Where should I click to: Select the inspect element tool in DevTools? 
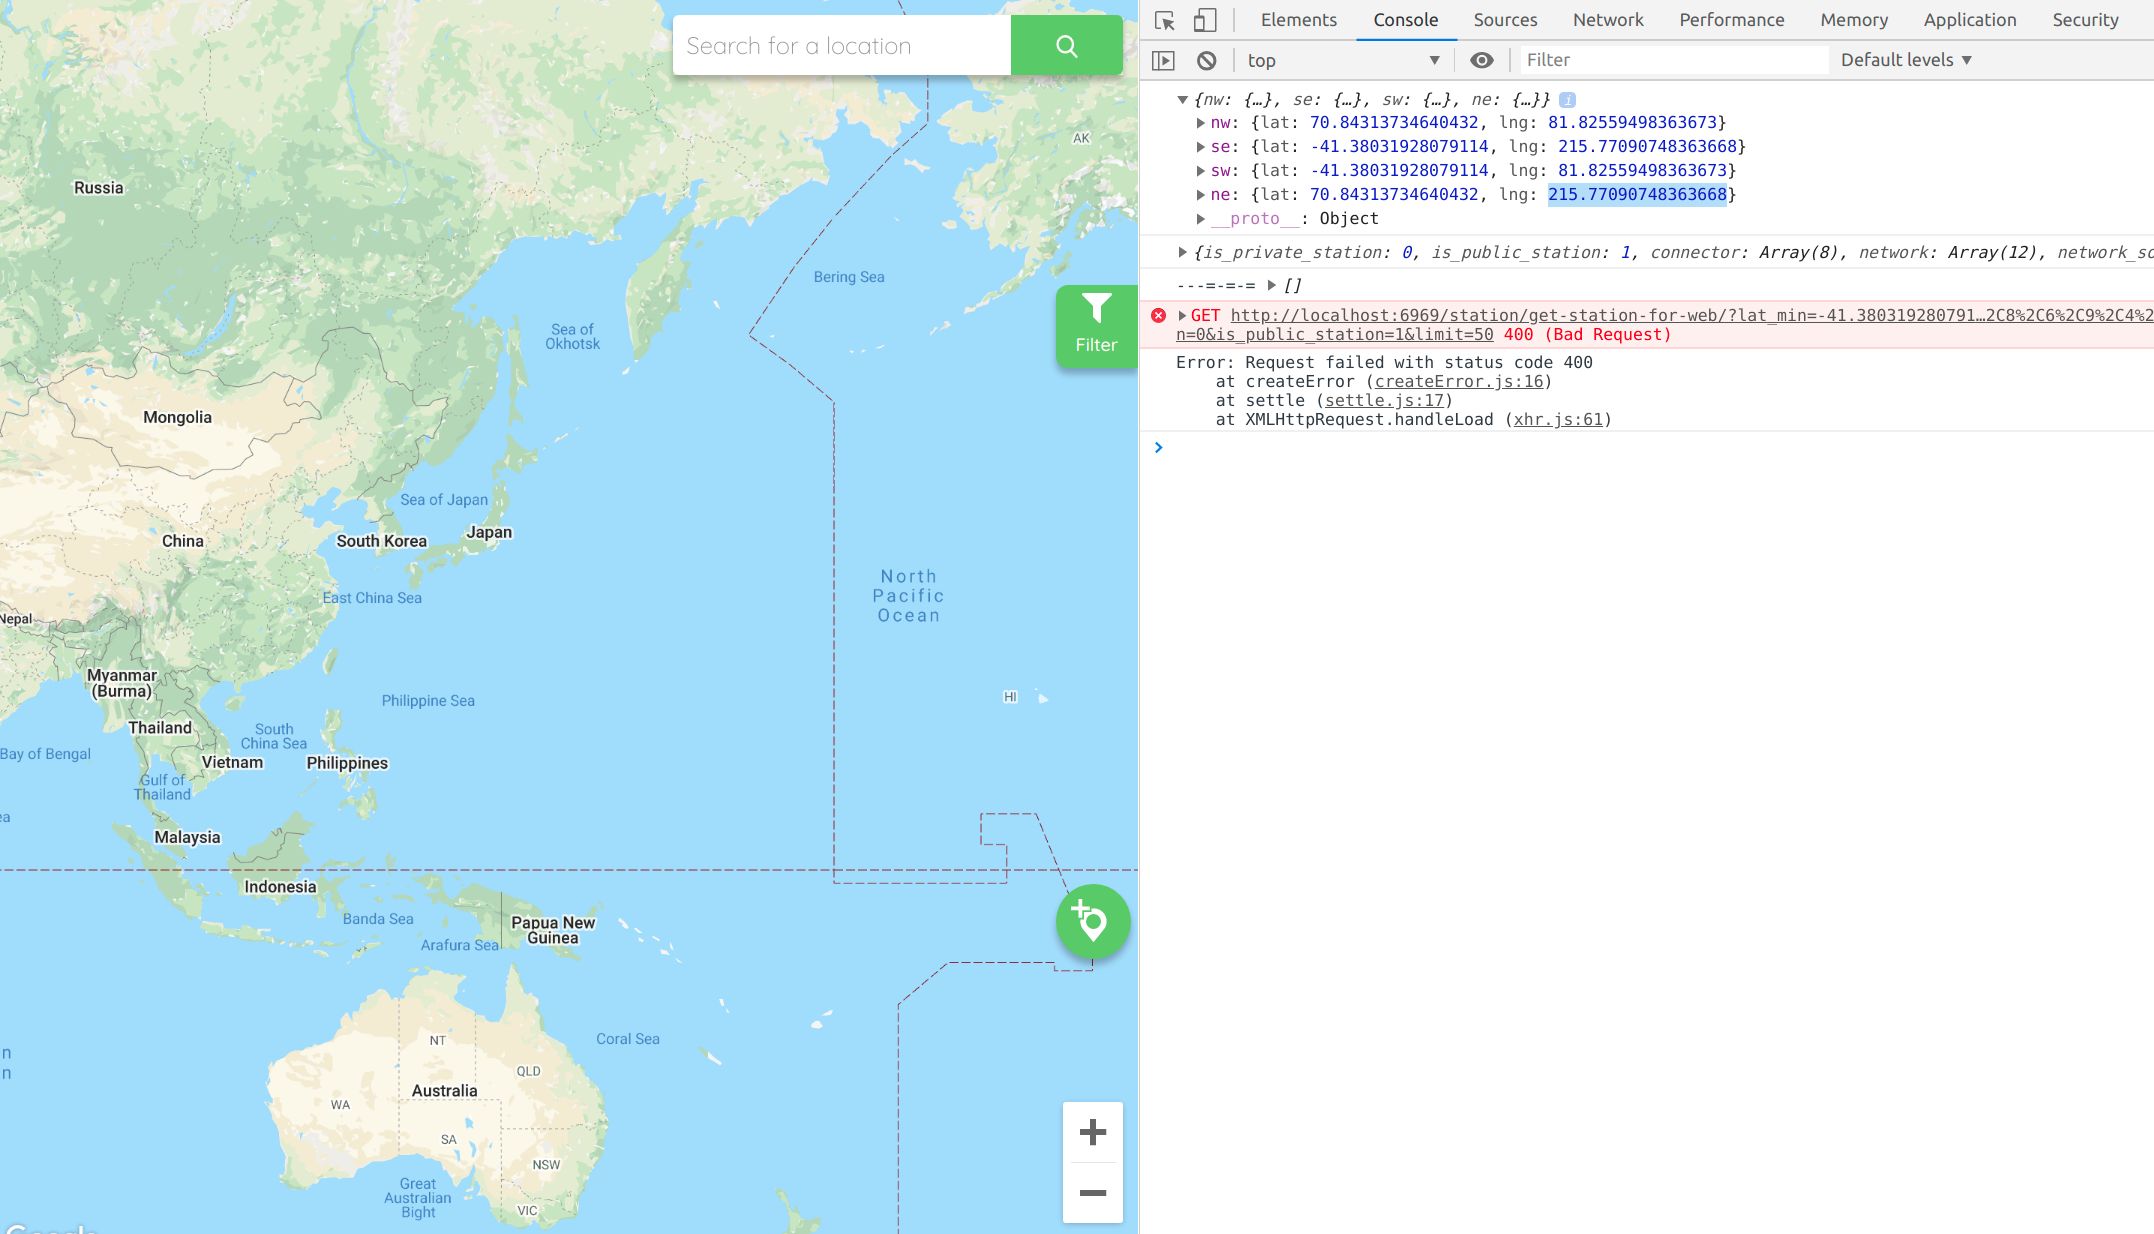(x=1163, y=20)
